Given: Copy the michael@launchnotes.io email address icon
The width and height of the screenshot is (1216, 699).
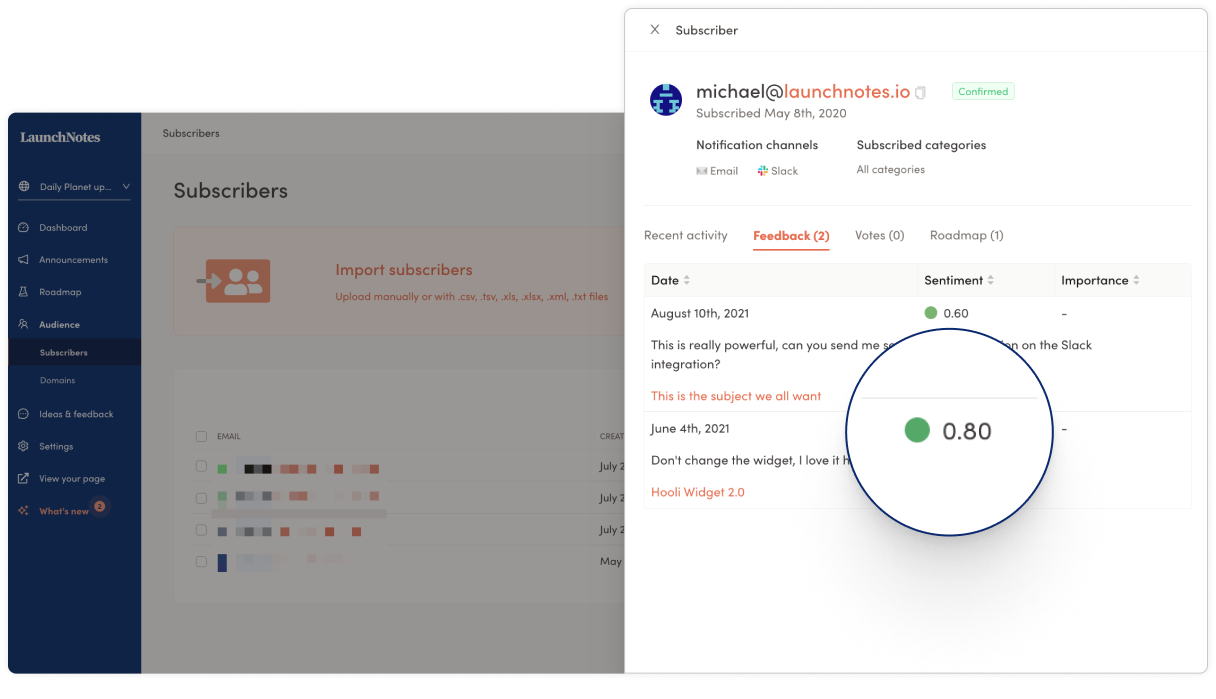Looking at the screenshot, I should click(x=921, y=93).
